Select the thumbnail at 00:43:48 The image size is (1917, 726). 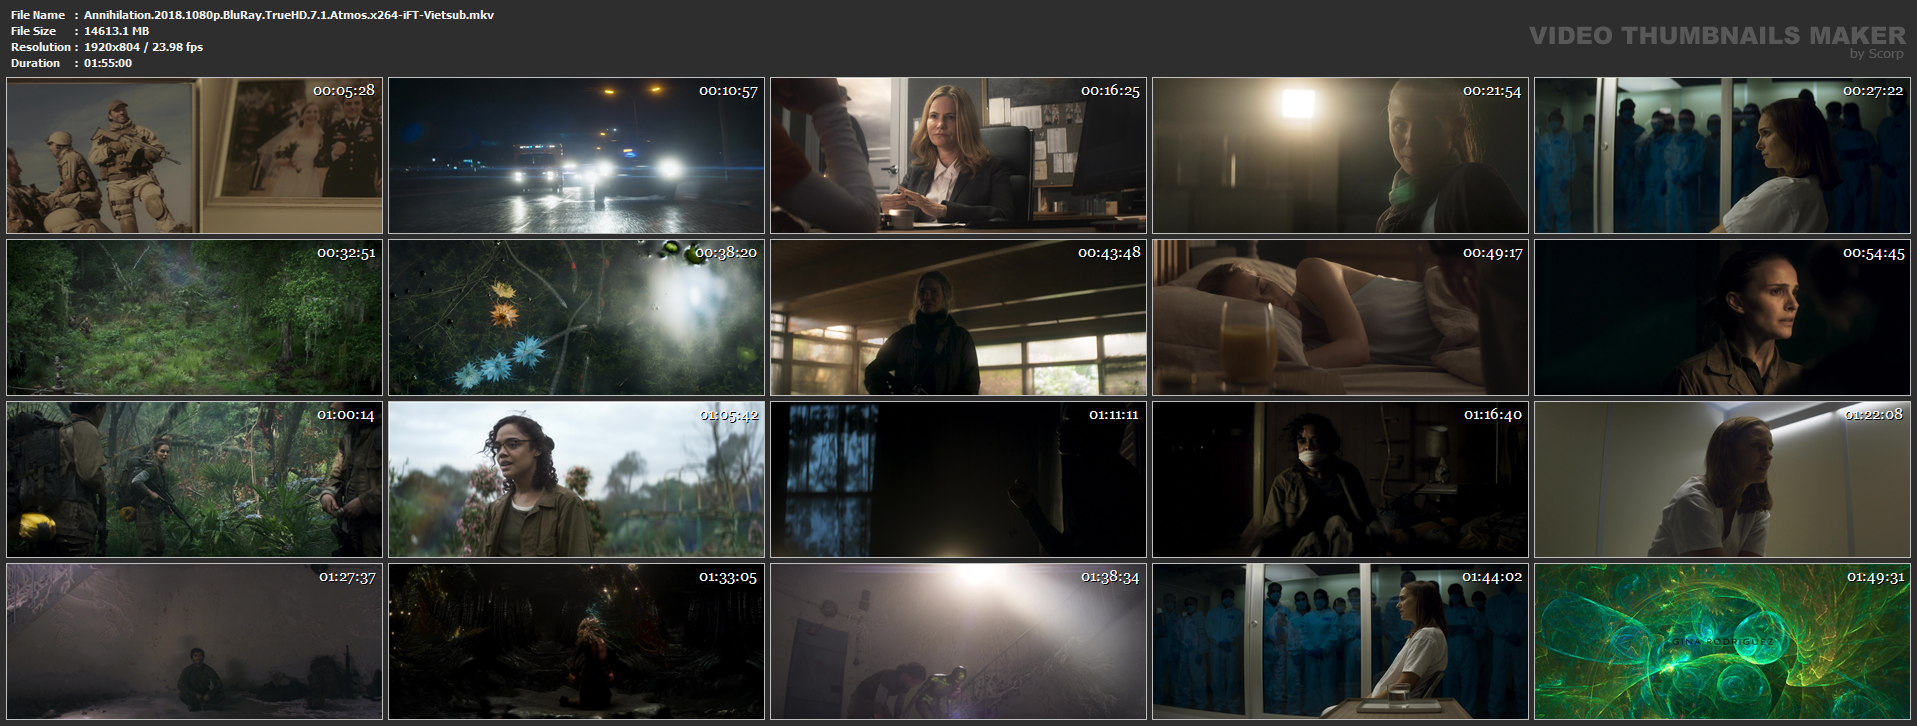pos(958,317)
